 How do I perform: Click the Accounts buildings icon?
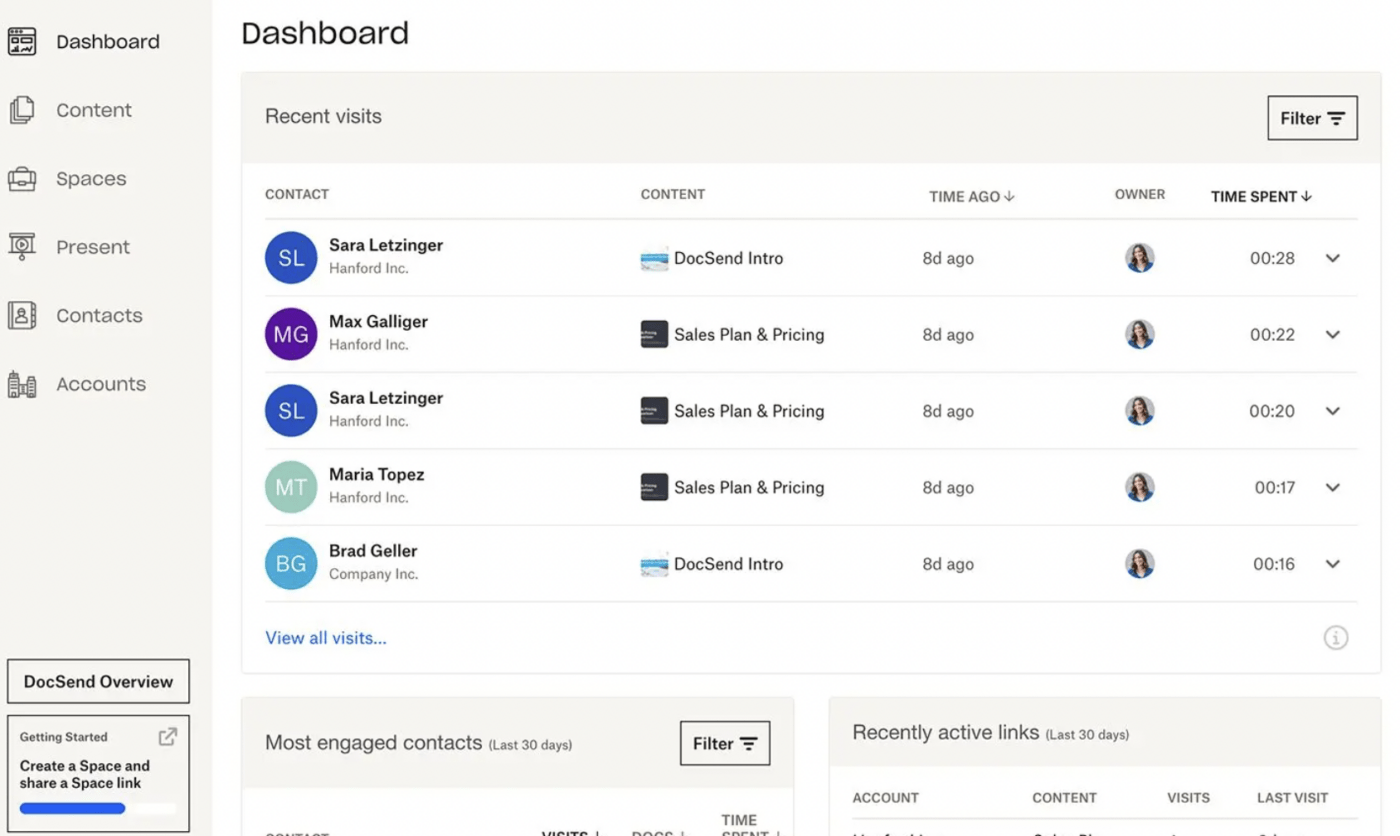click(x=22, y=384)
